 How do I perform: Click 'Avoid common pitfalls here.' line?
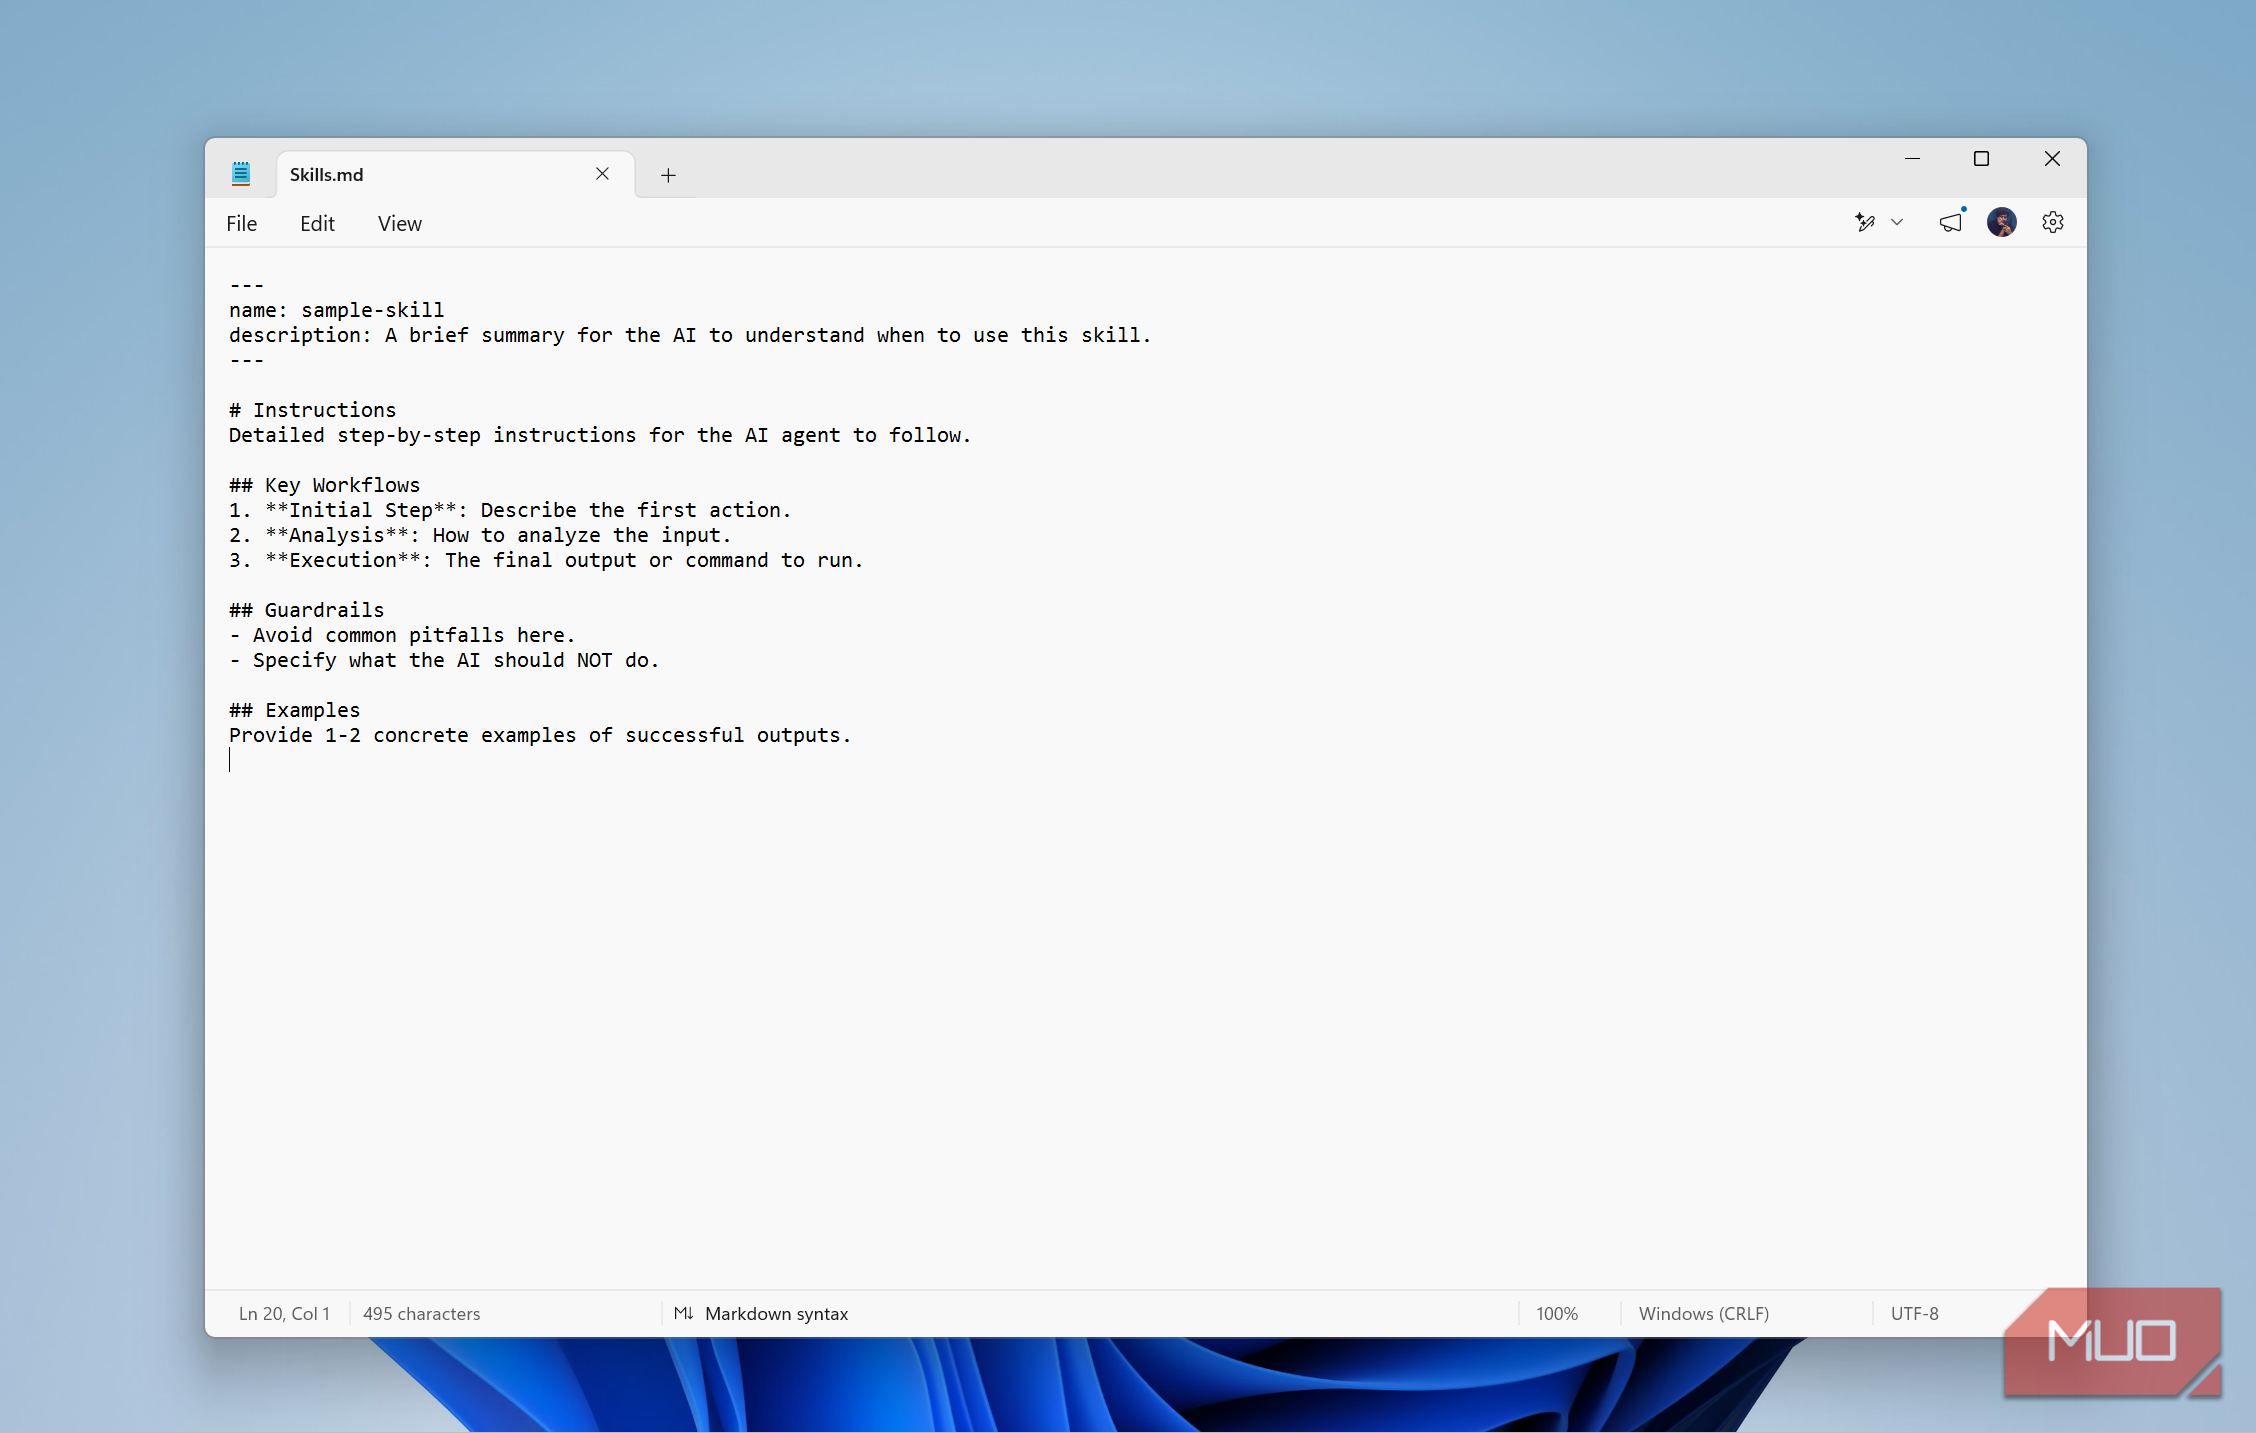402,635
